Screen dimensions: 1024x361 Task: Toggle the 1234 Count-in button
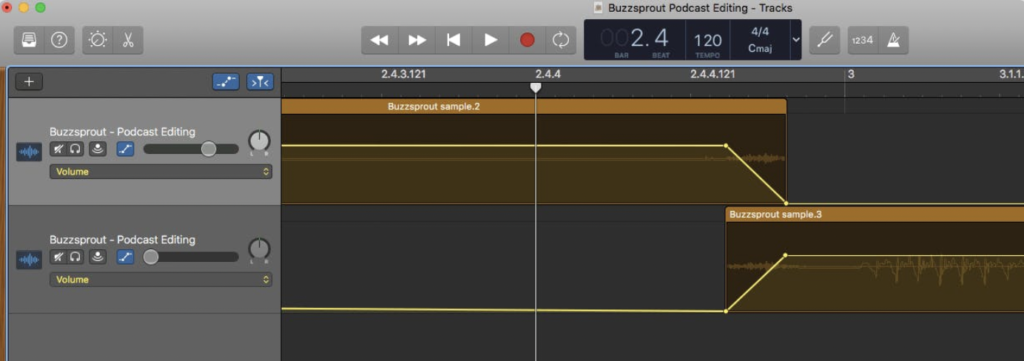[862, 40]
